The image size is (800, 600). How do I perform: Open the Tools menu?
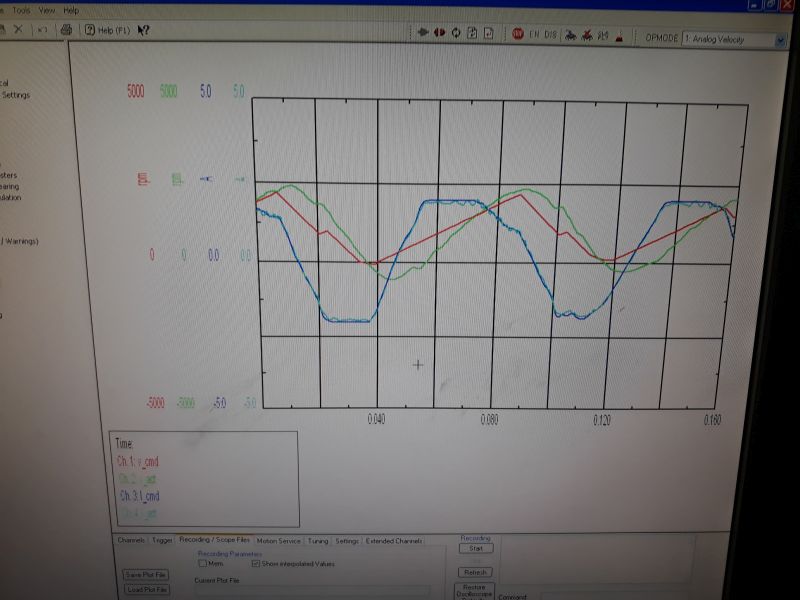tap(21, 10)
